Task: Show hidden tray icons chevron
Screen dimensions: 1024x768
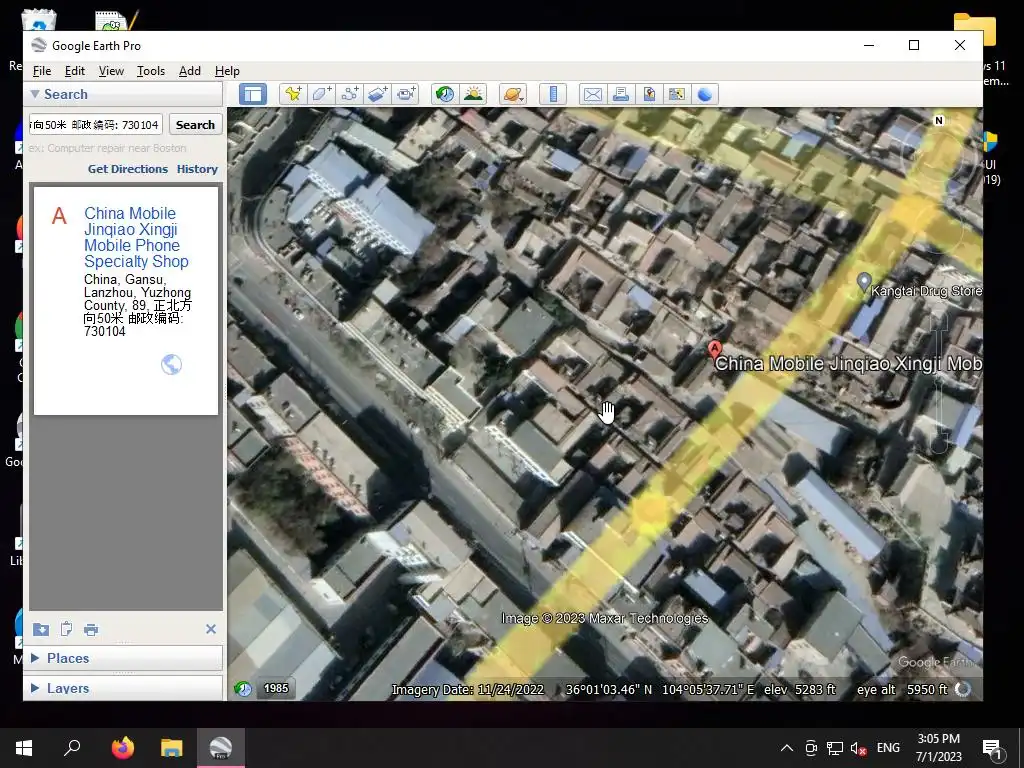Action: [x=787, y=748]
